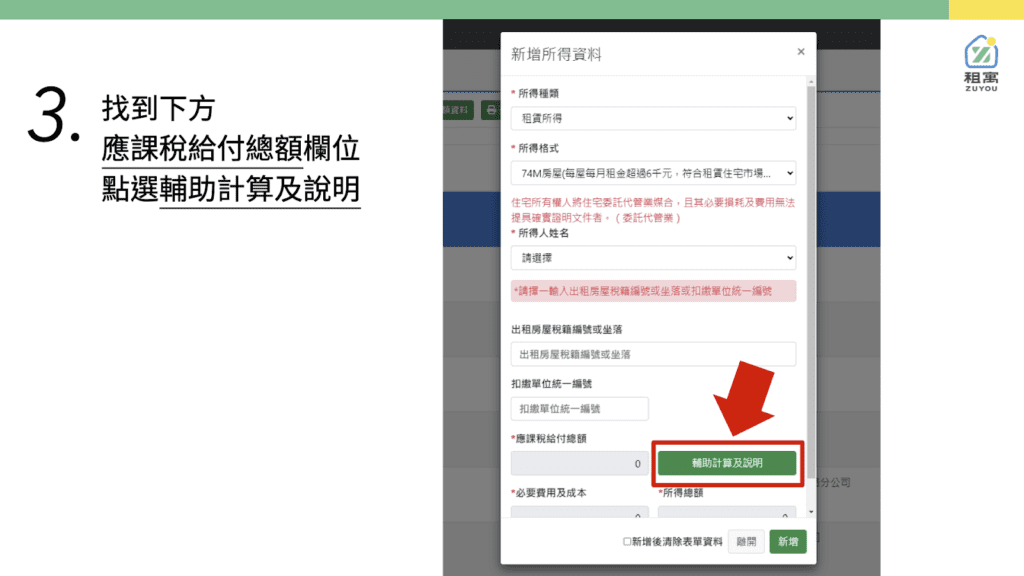1024x576 pixels.
Task: Click the dialog scrollbar's up arrow
Action: [x=811, y=82]
